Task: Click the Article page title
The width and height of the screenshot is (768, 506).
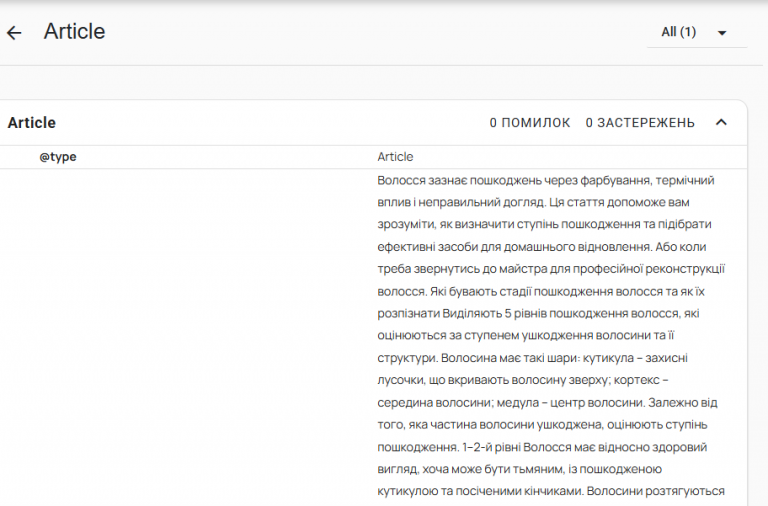Action: click(74, 31)
